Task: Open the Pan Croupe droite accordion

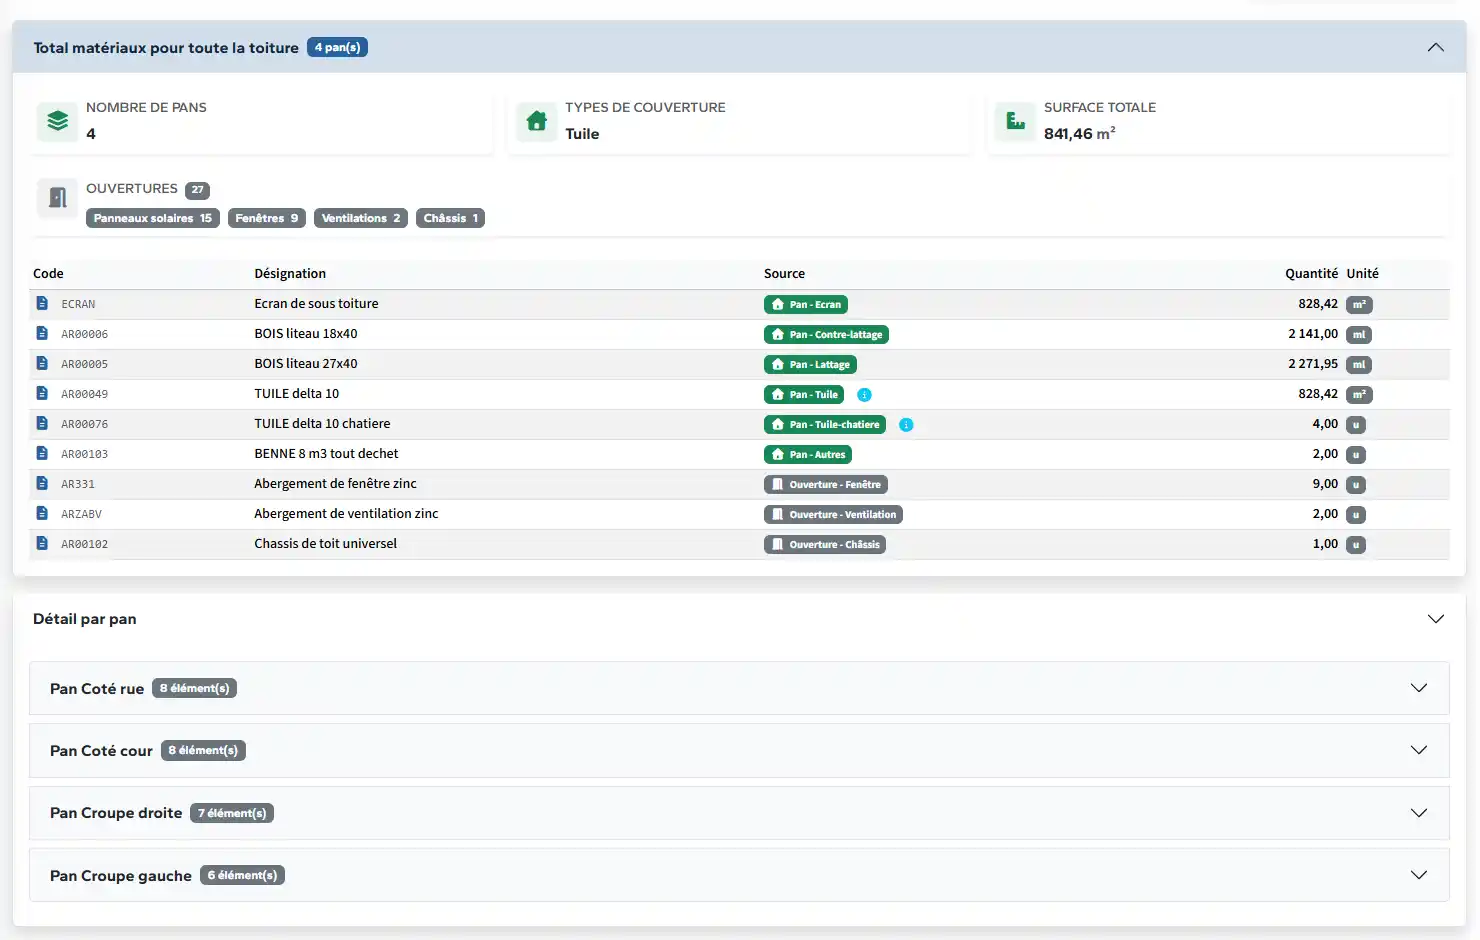Action: (x=1418, y=813)
